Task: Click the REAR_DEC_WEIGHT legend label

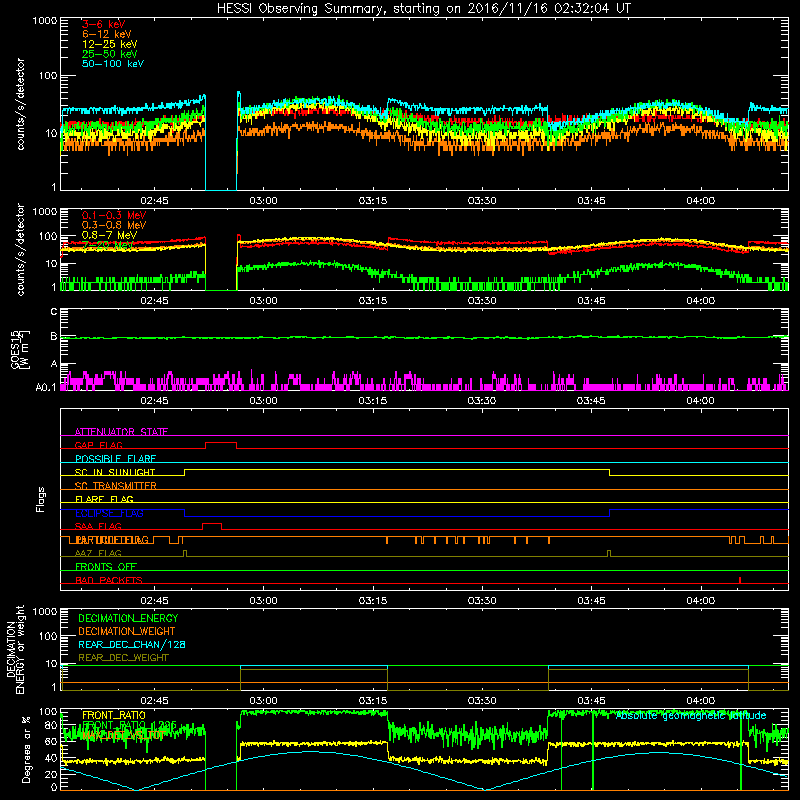Action: (123, 658)
